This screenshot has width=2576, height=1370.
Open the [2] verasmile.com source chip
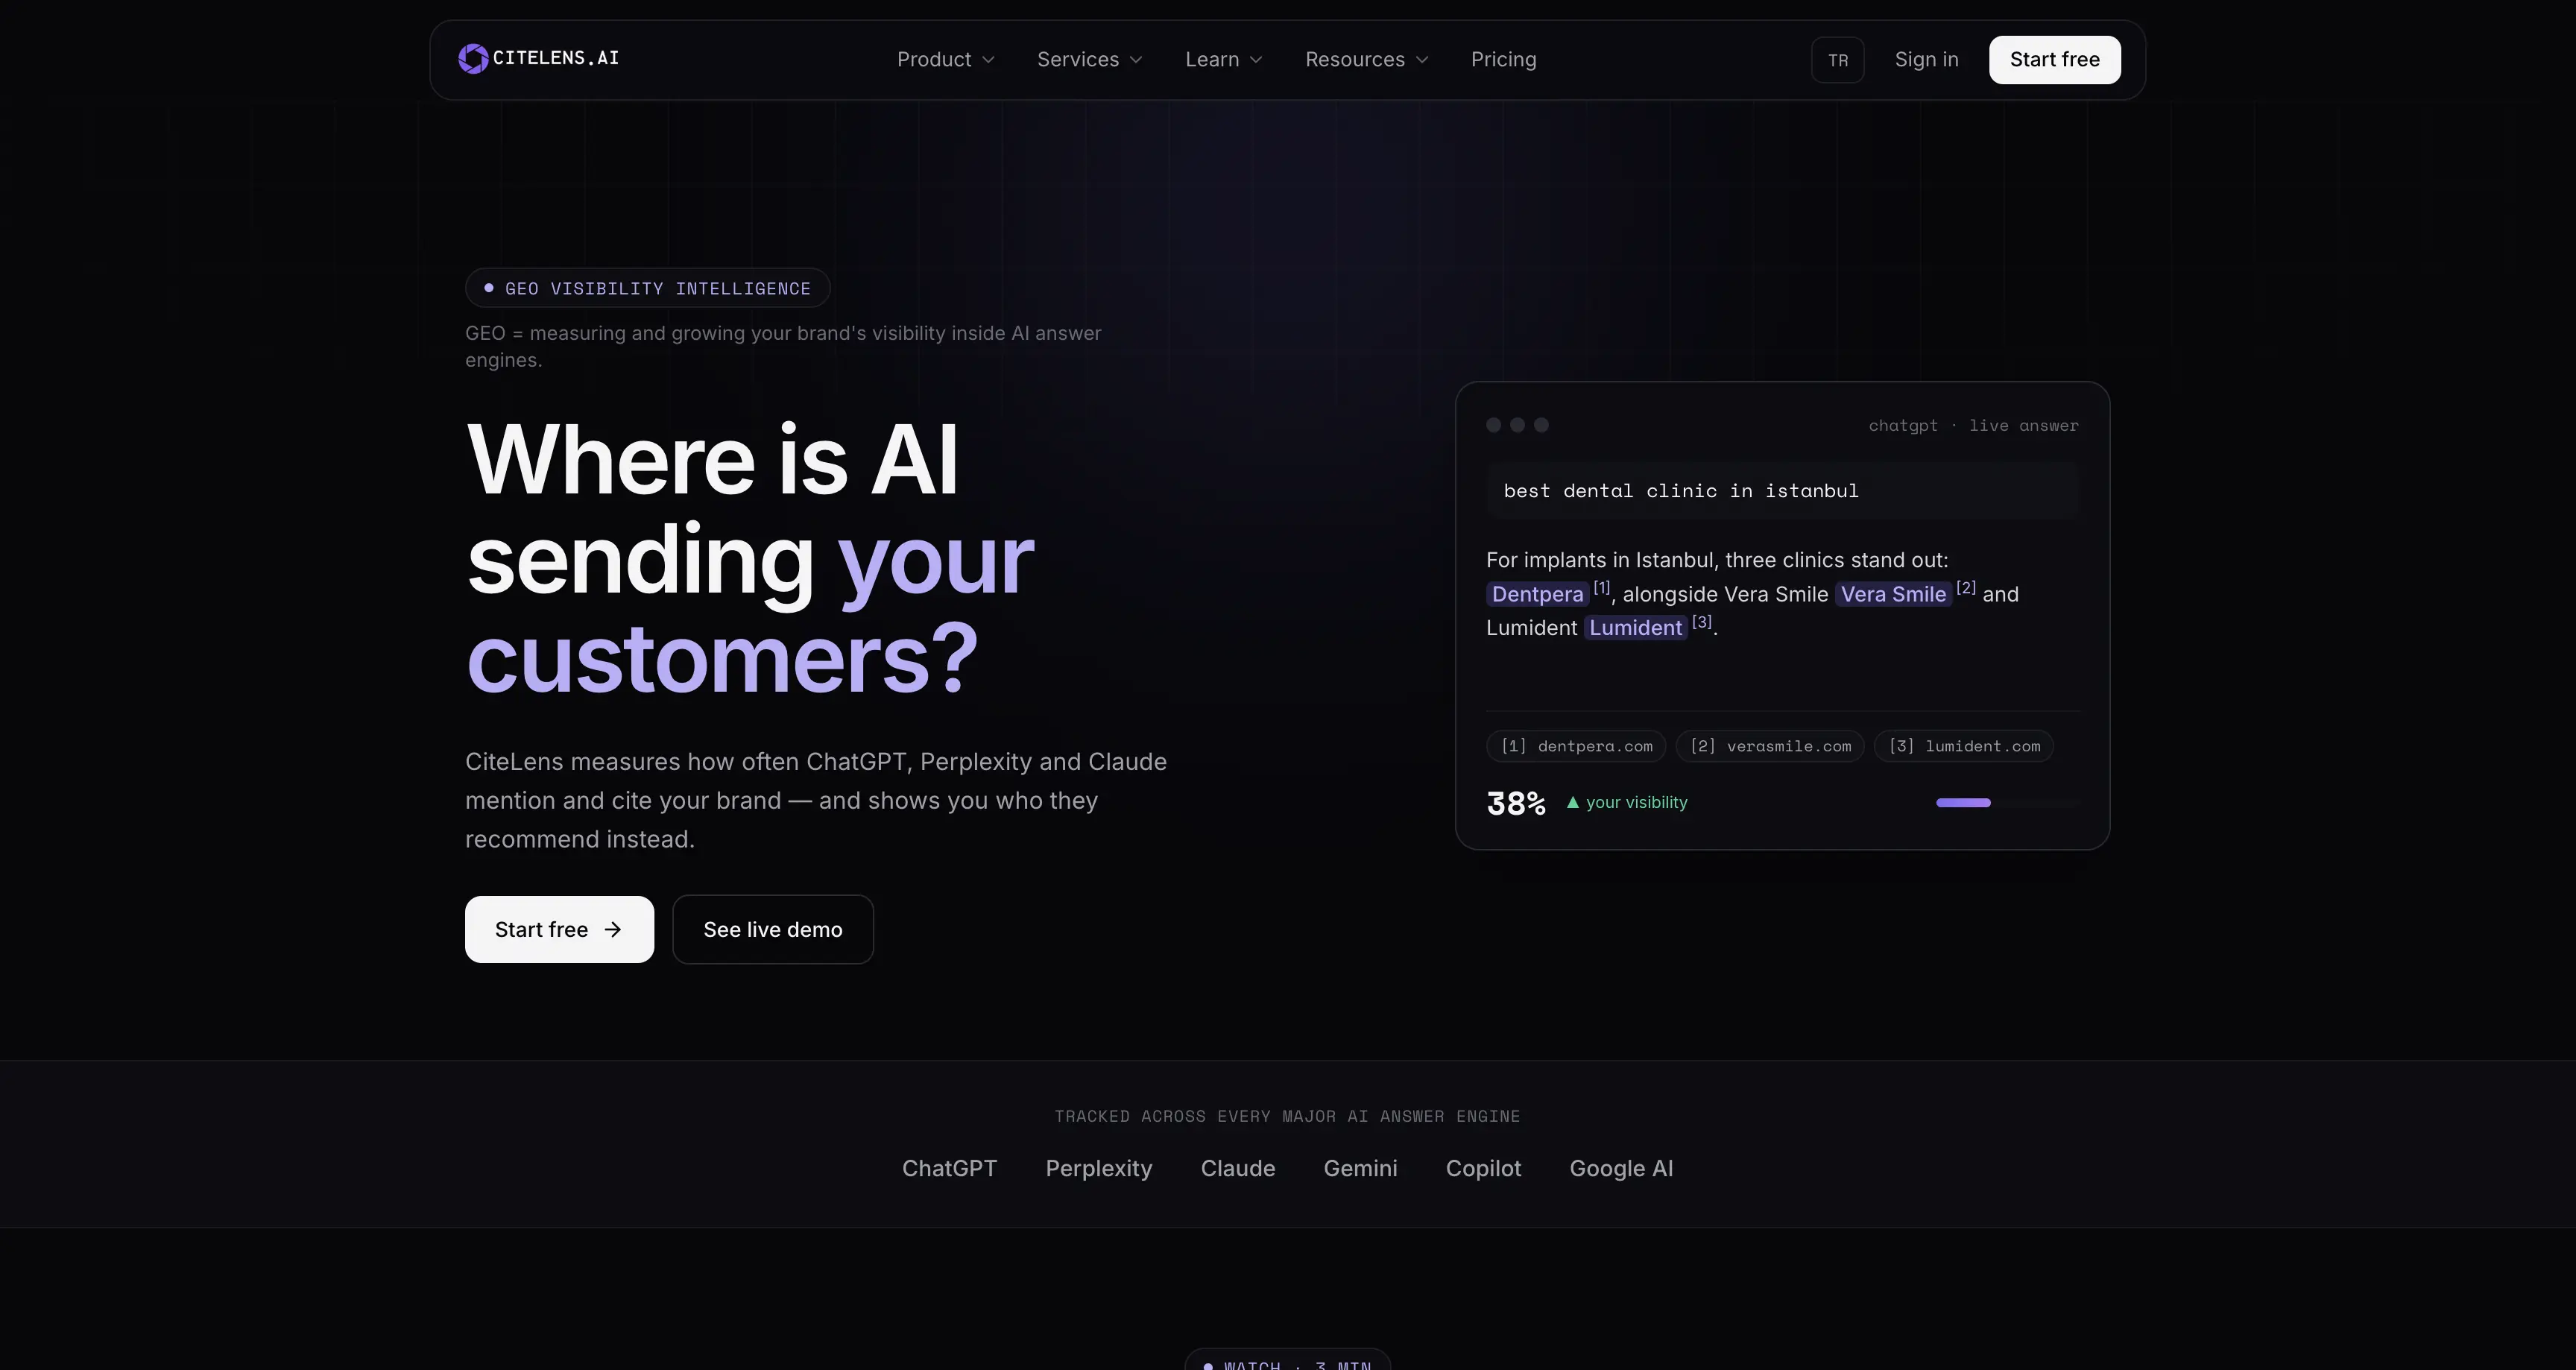tap(1770, 746)
